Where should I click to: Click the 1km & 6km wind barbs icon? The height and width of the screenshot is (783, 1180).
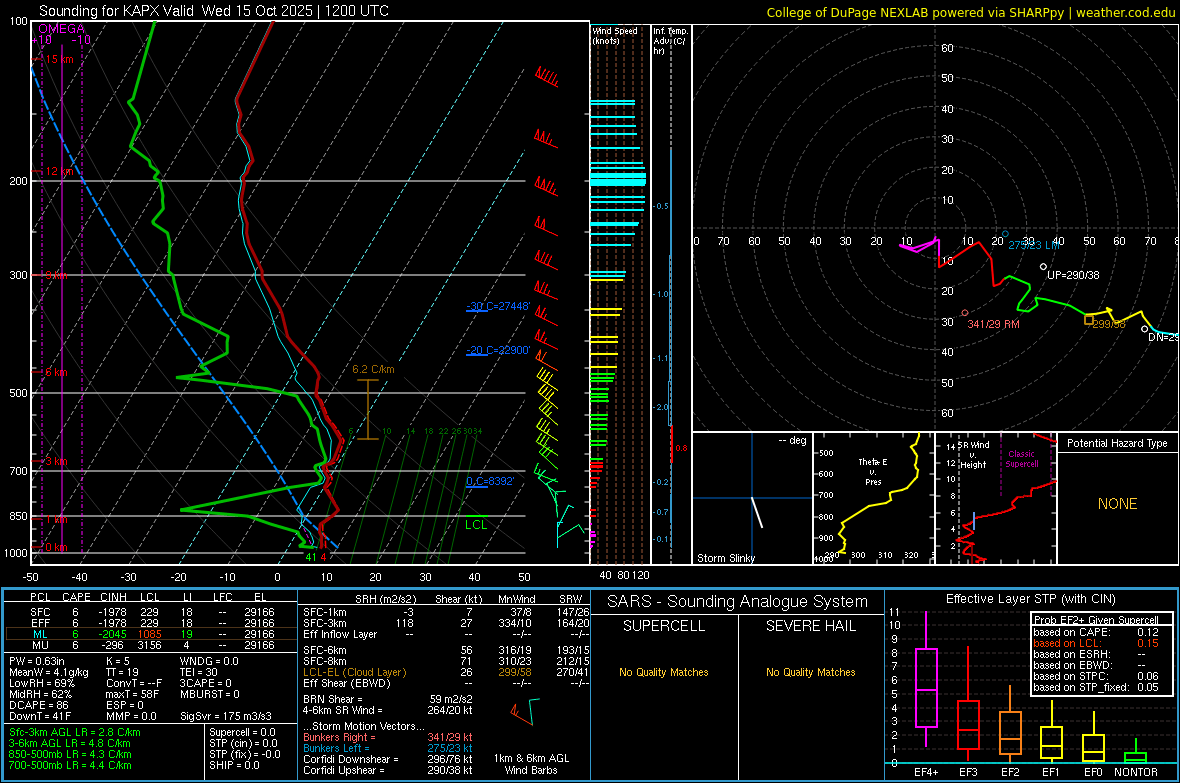525,712
